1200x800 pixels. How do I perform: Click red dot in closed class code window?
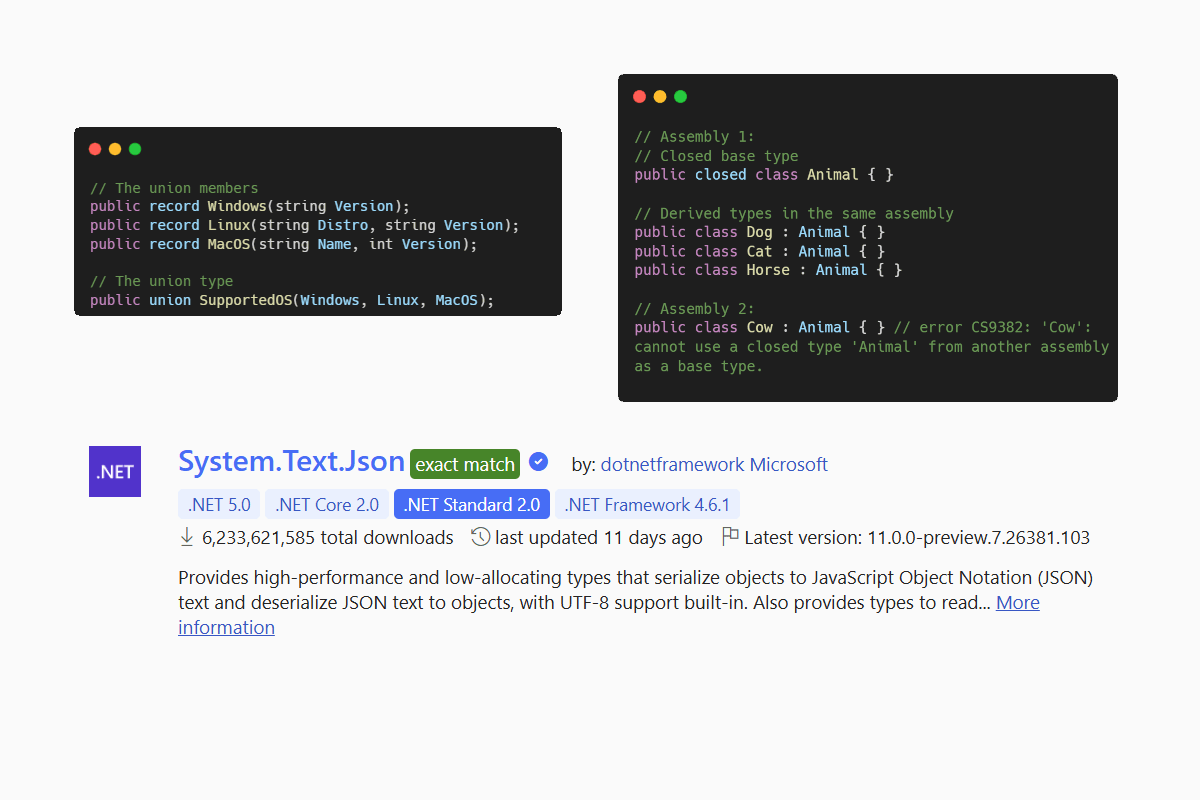coord(640,96)
